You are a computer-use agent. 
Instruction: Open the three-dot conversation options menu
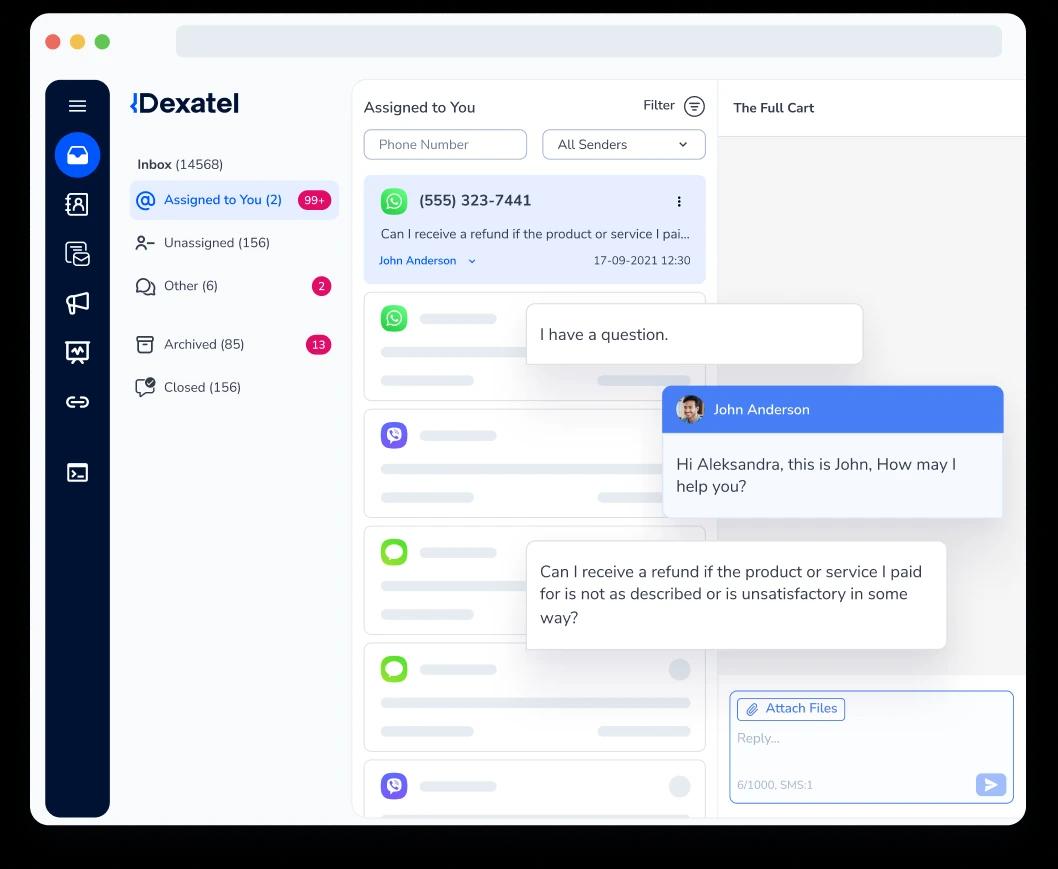pyautogui.click(x=679, y=201)
